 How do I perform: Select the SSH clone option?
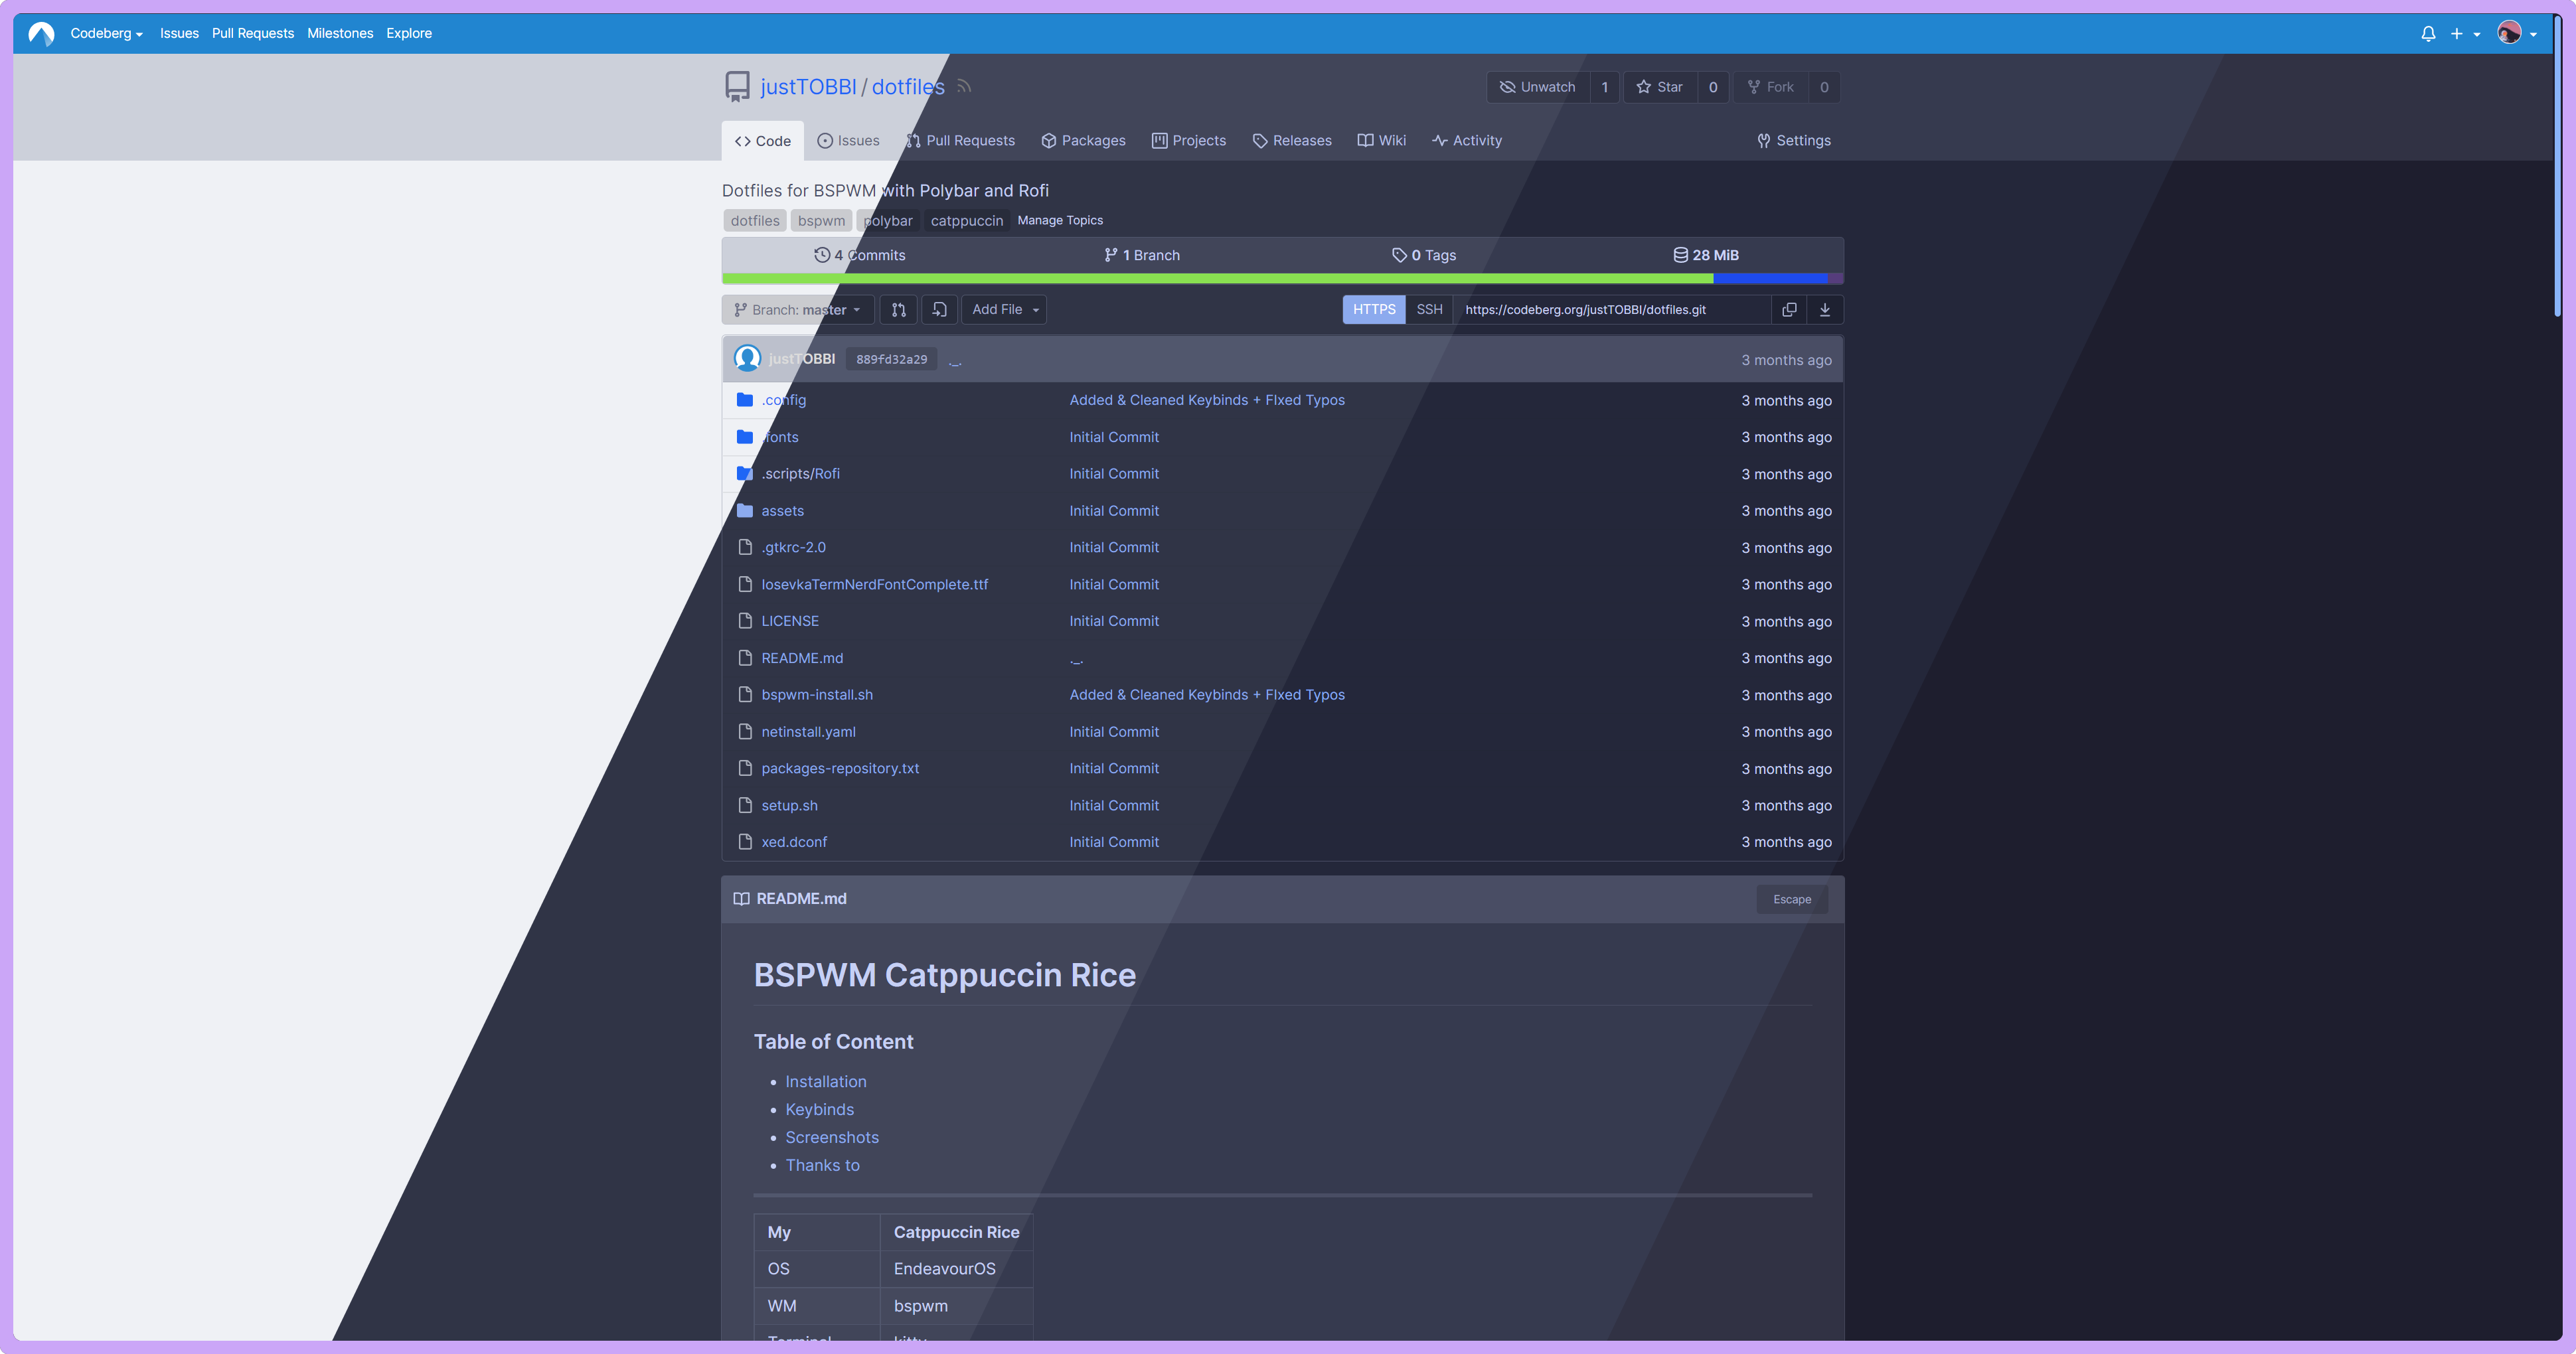click(1429, 310)
